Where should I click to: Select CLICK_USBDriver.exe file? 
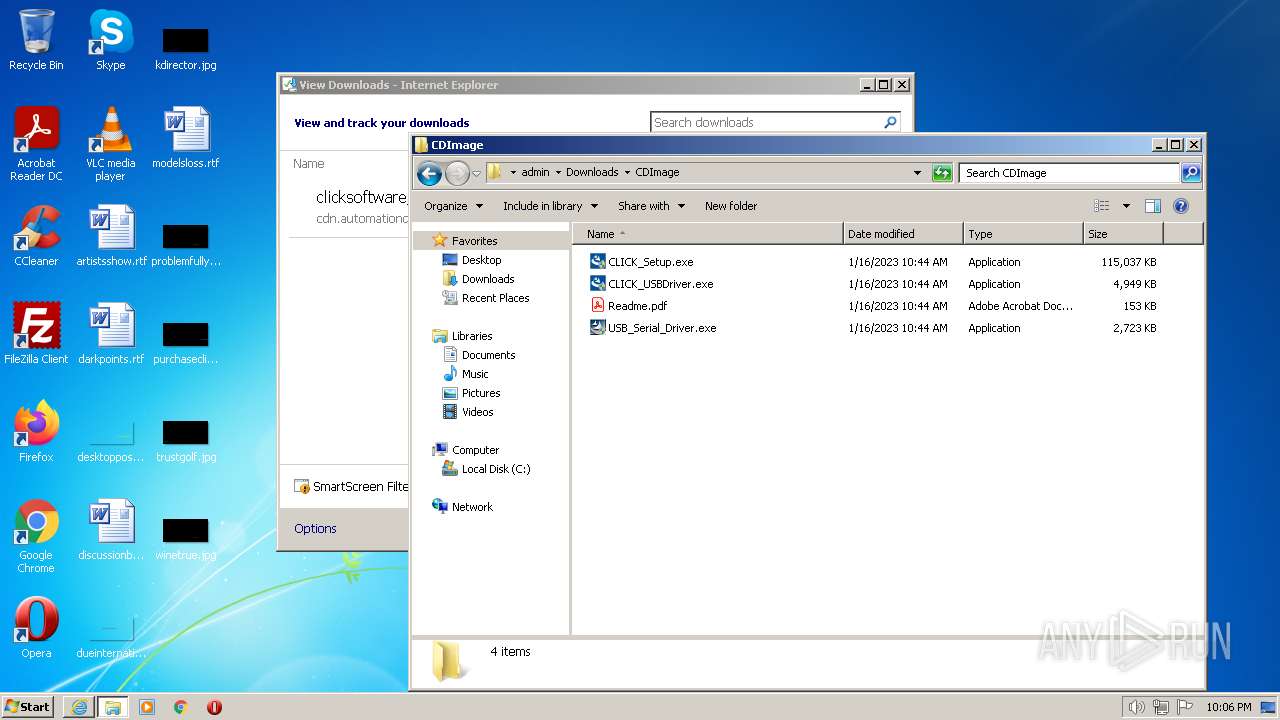[x=652, y=284]
